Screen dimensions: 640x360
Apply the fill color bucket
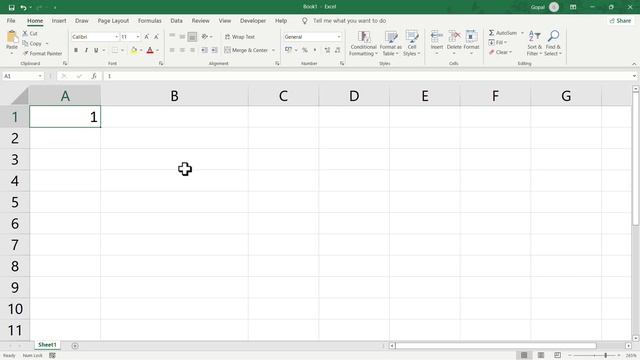click(134, 50)
